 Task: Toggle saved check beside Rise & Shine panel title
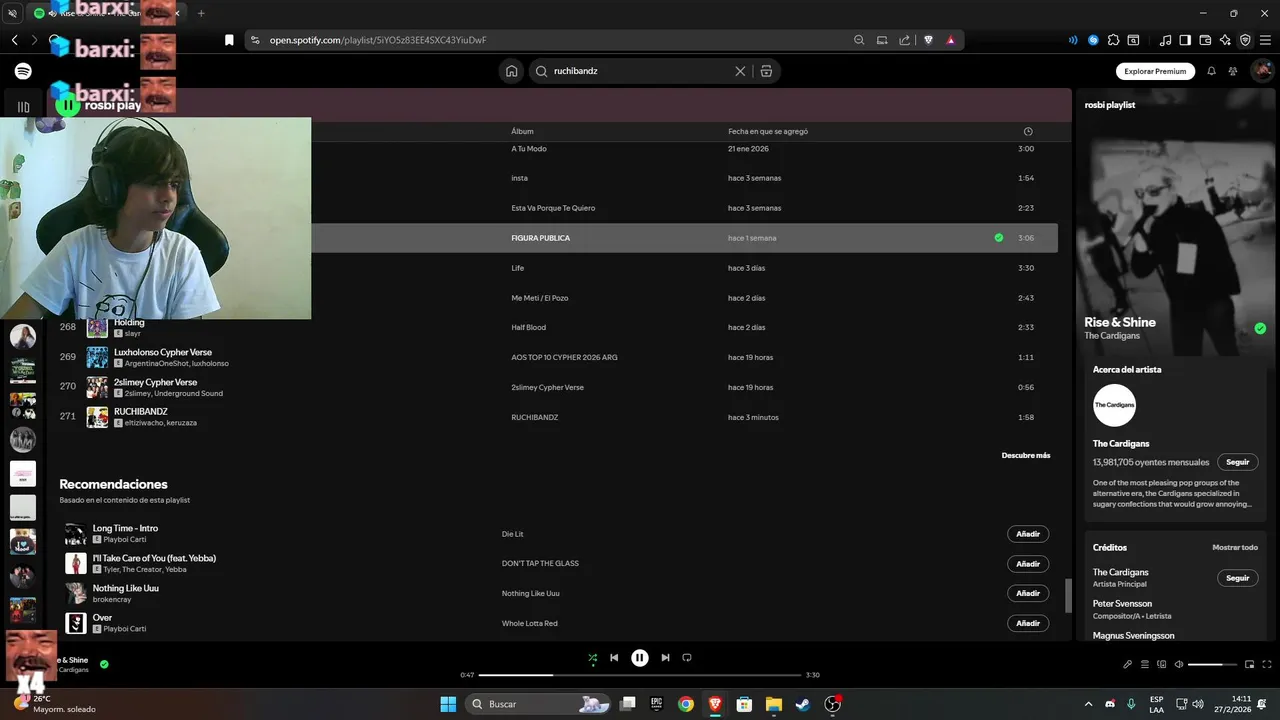[1260, 328]
